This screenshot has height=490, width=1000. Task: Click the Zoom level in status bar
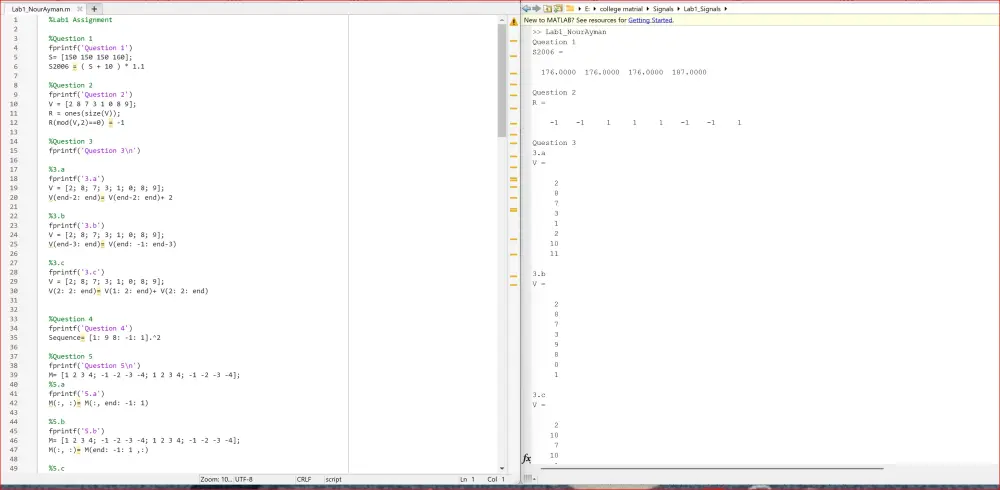[x=216, y=479]
